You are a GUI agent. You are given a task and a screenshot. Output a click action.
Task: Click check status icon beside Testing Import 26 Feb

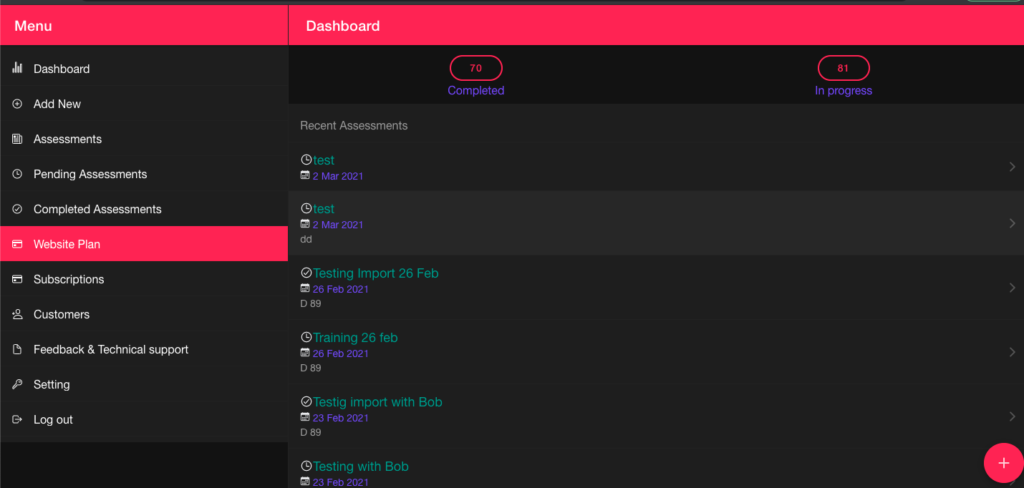306,273
